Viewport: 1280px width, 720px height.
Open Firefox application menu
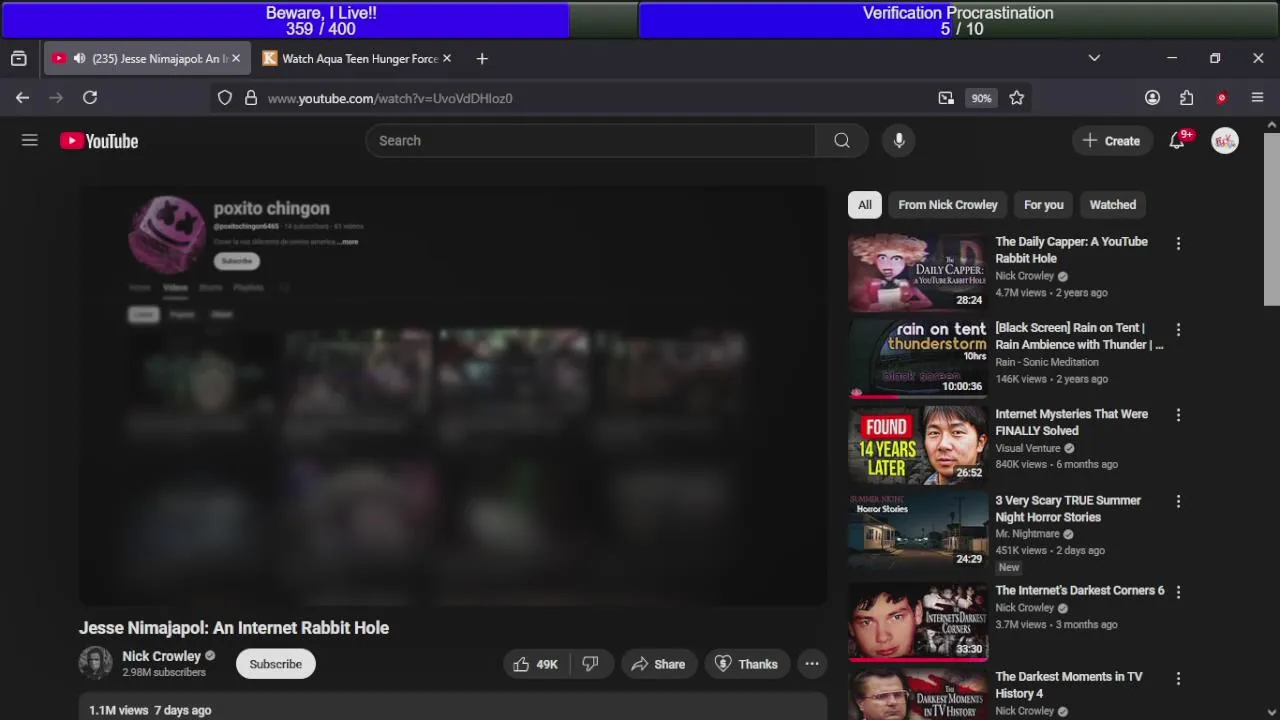(1257, 98)
